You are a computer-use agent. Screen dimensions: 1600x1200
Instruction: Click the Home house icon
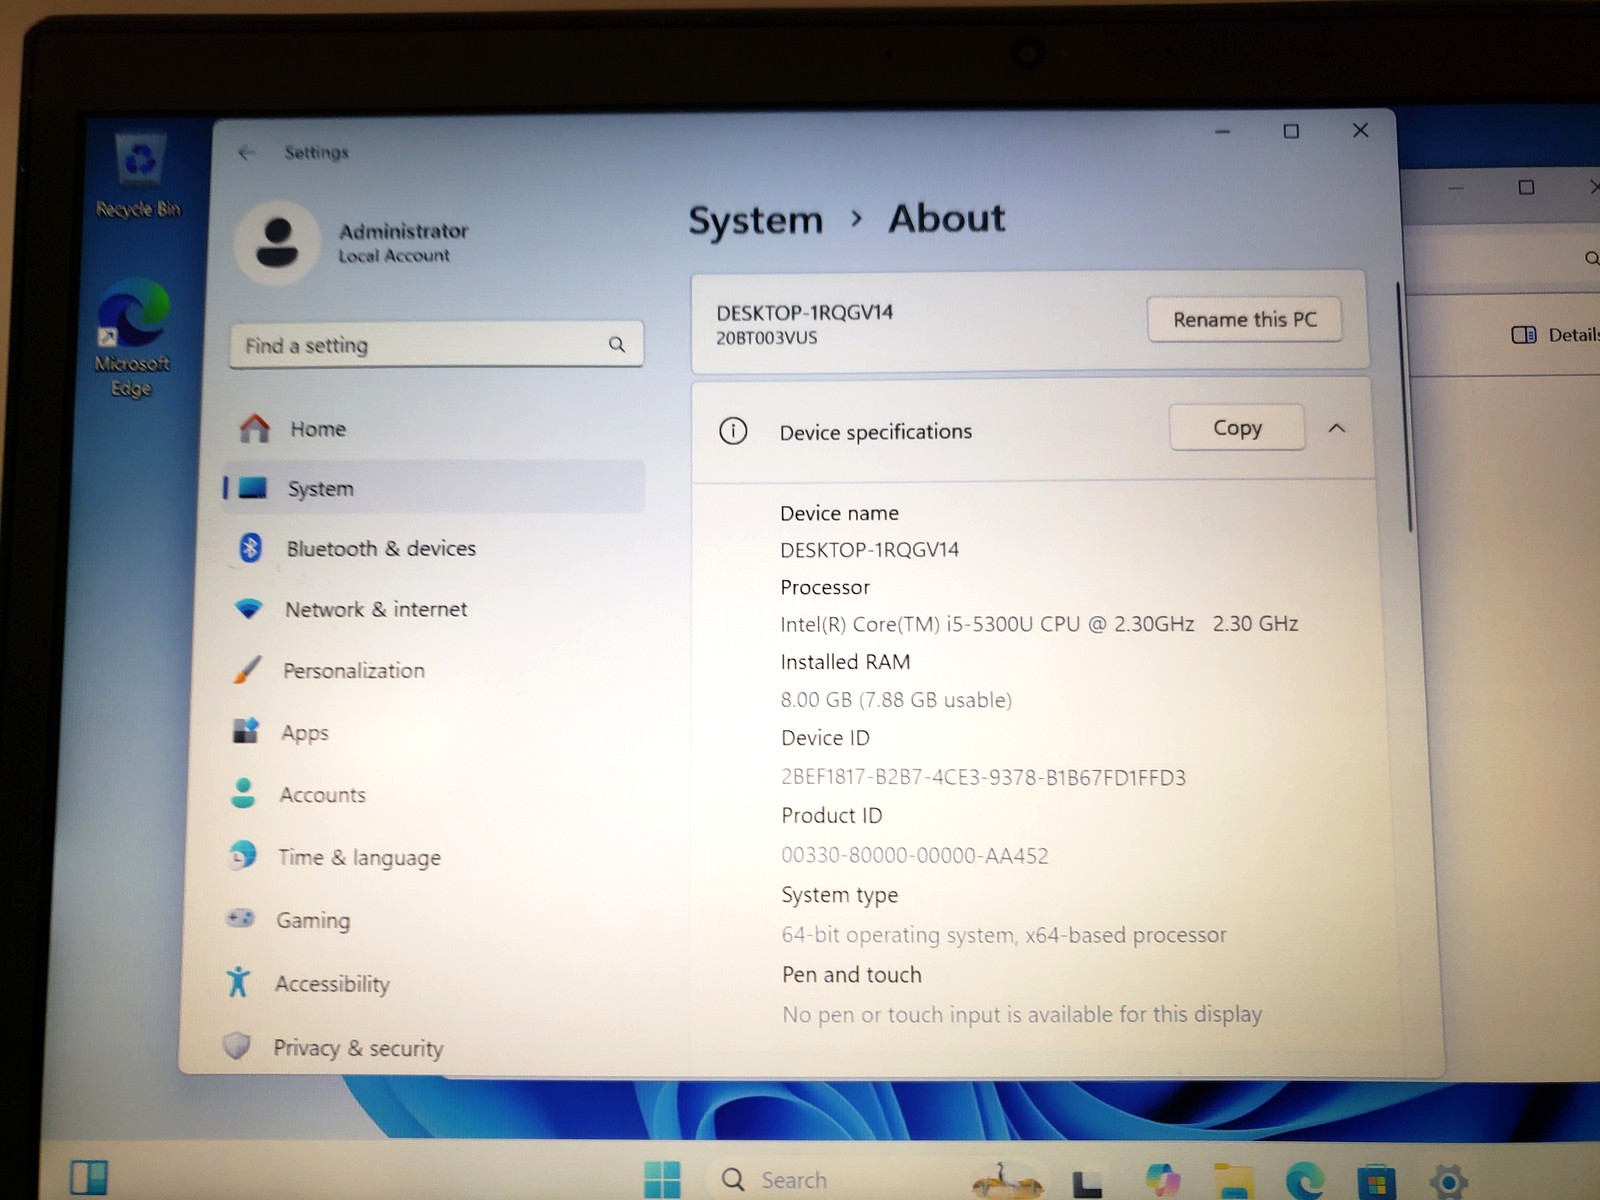pyautogui.click(x=254, y=428)
